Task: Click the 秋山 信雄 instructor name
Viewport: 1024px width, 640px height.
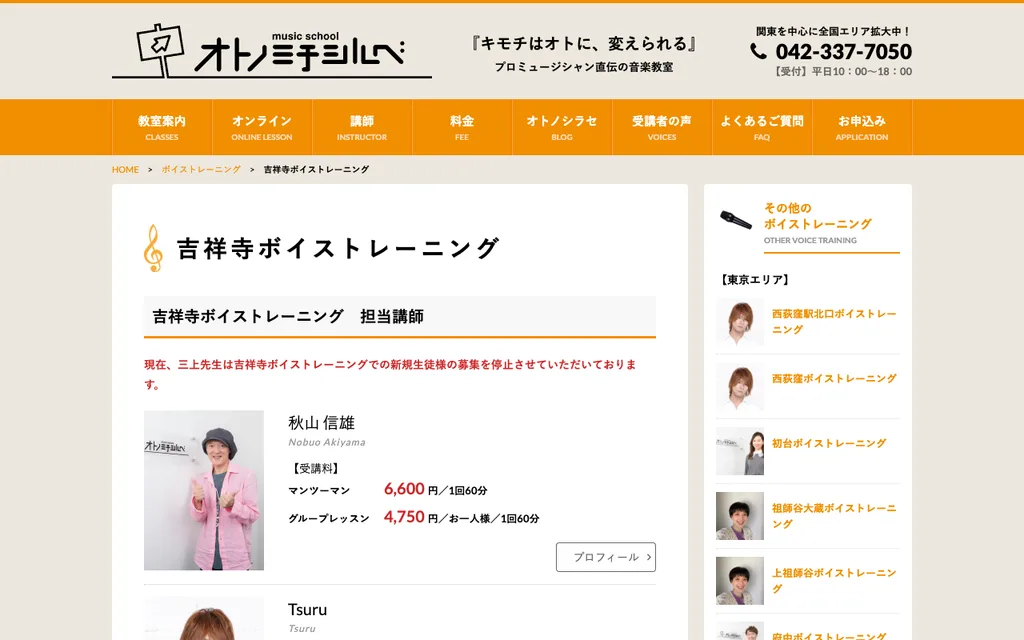Action: click(x=321, y=423)
